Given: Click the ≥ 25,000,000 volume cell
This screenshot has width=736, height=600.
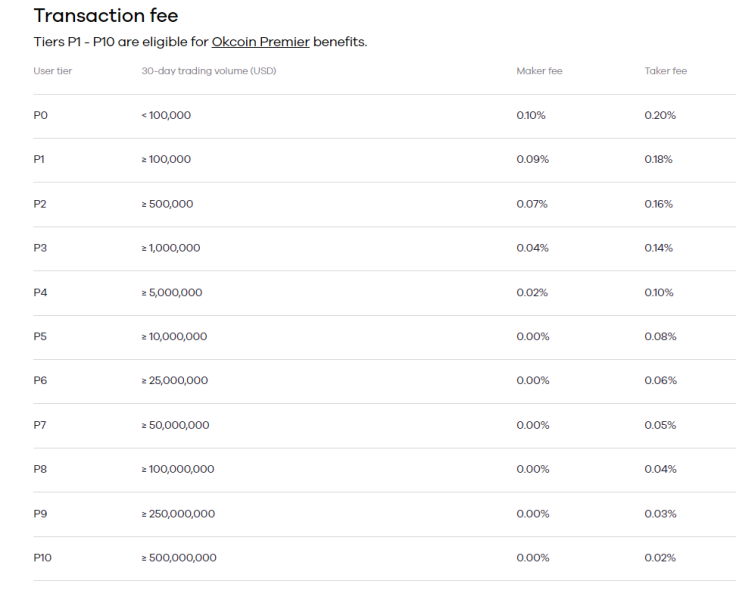Looking at the screenshot, I should pyautogui.click(x=175, y=381).
